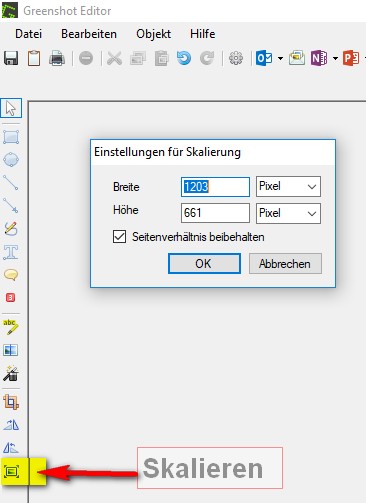Click the Paste icon in toolbar
The height and width of the screenshot is (503, 366).
(x=162, y=58)
